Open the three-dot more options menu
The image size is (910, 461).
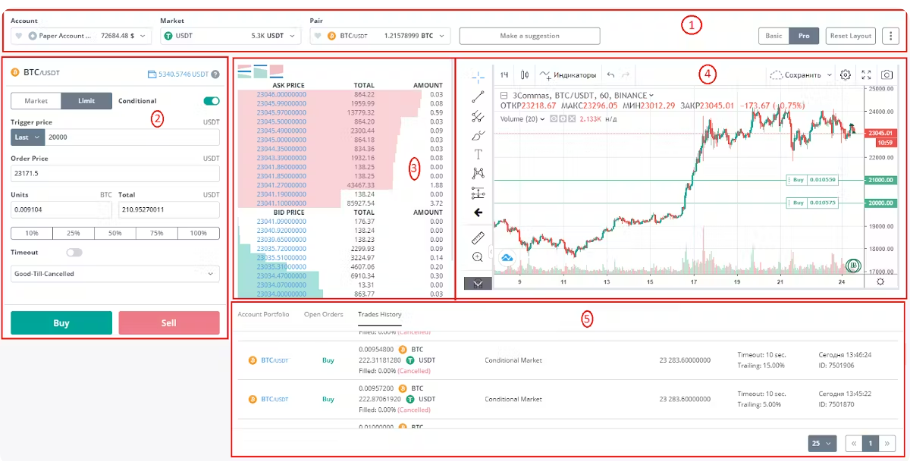pos(890,35)
